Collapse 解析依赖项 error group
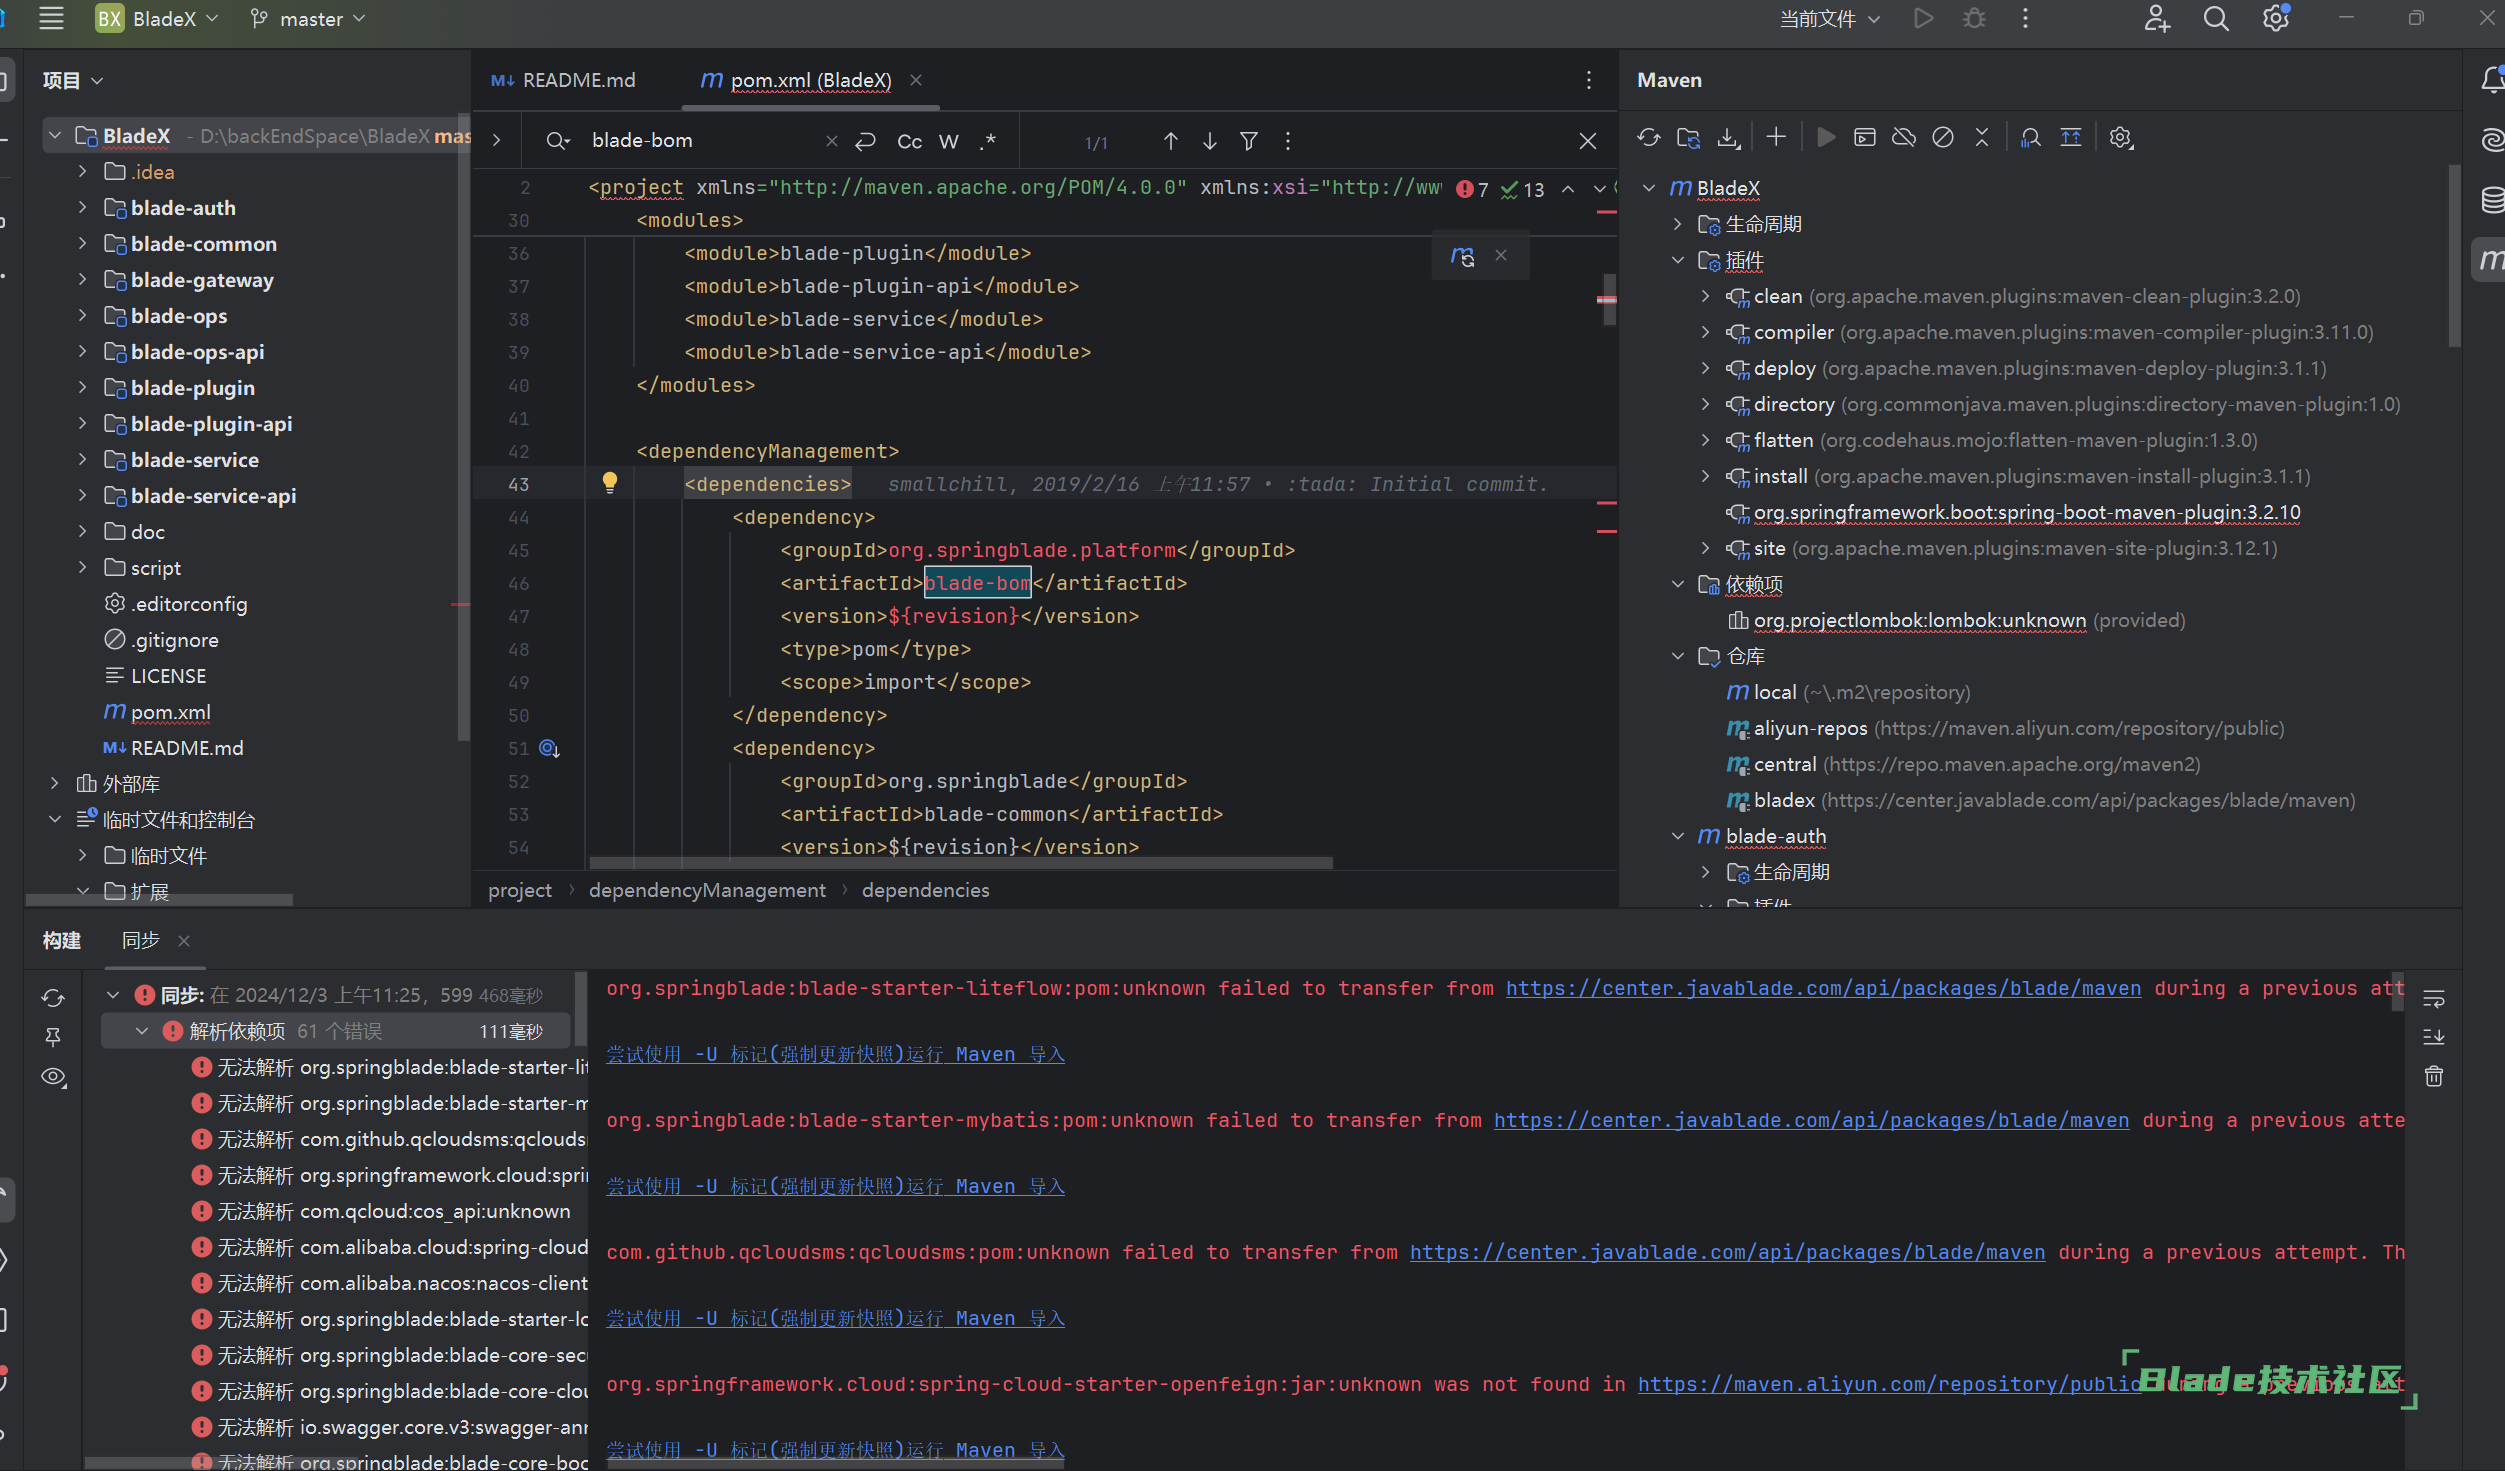This screenshot has height=1471, width=2505. click(x=142, y=1031)
